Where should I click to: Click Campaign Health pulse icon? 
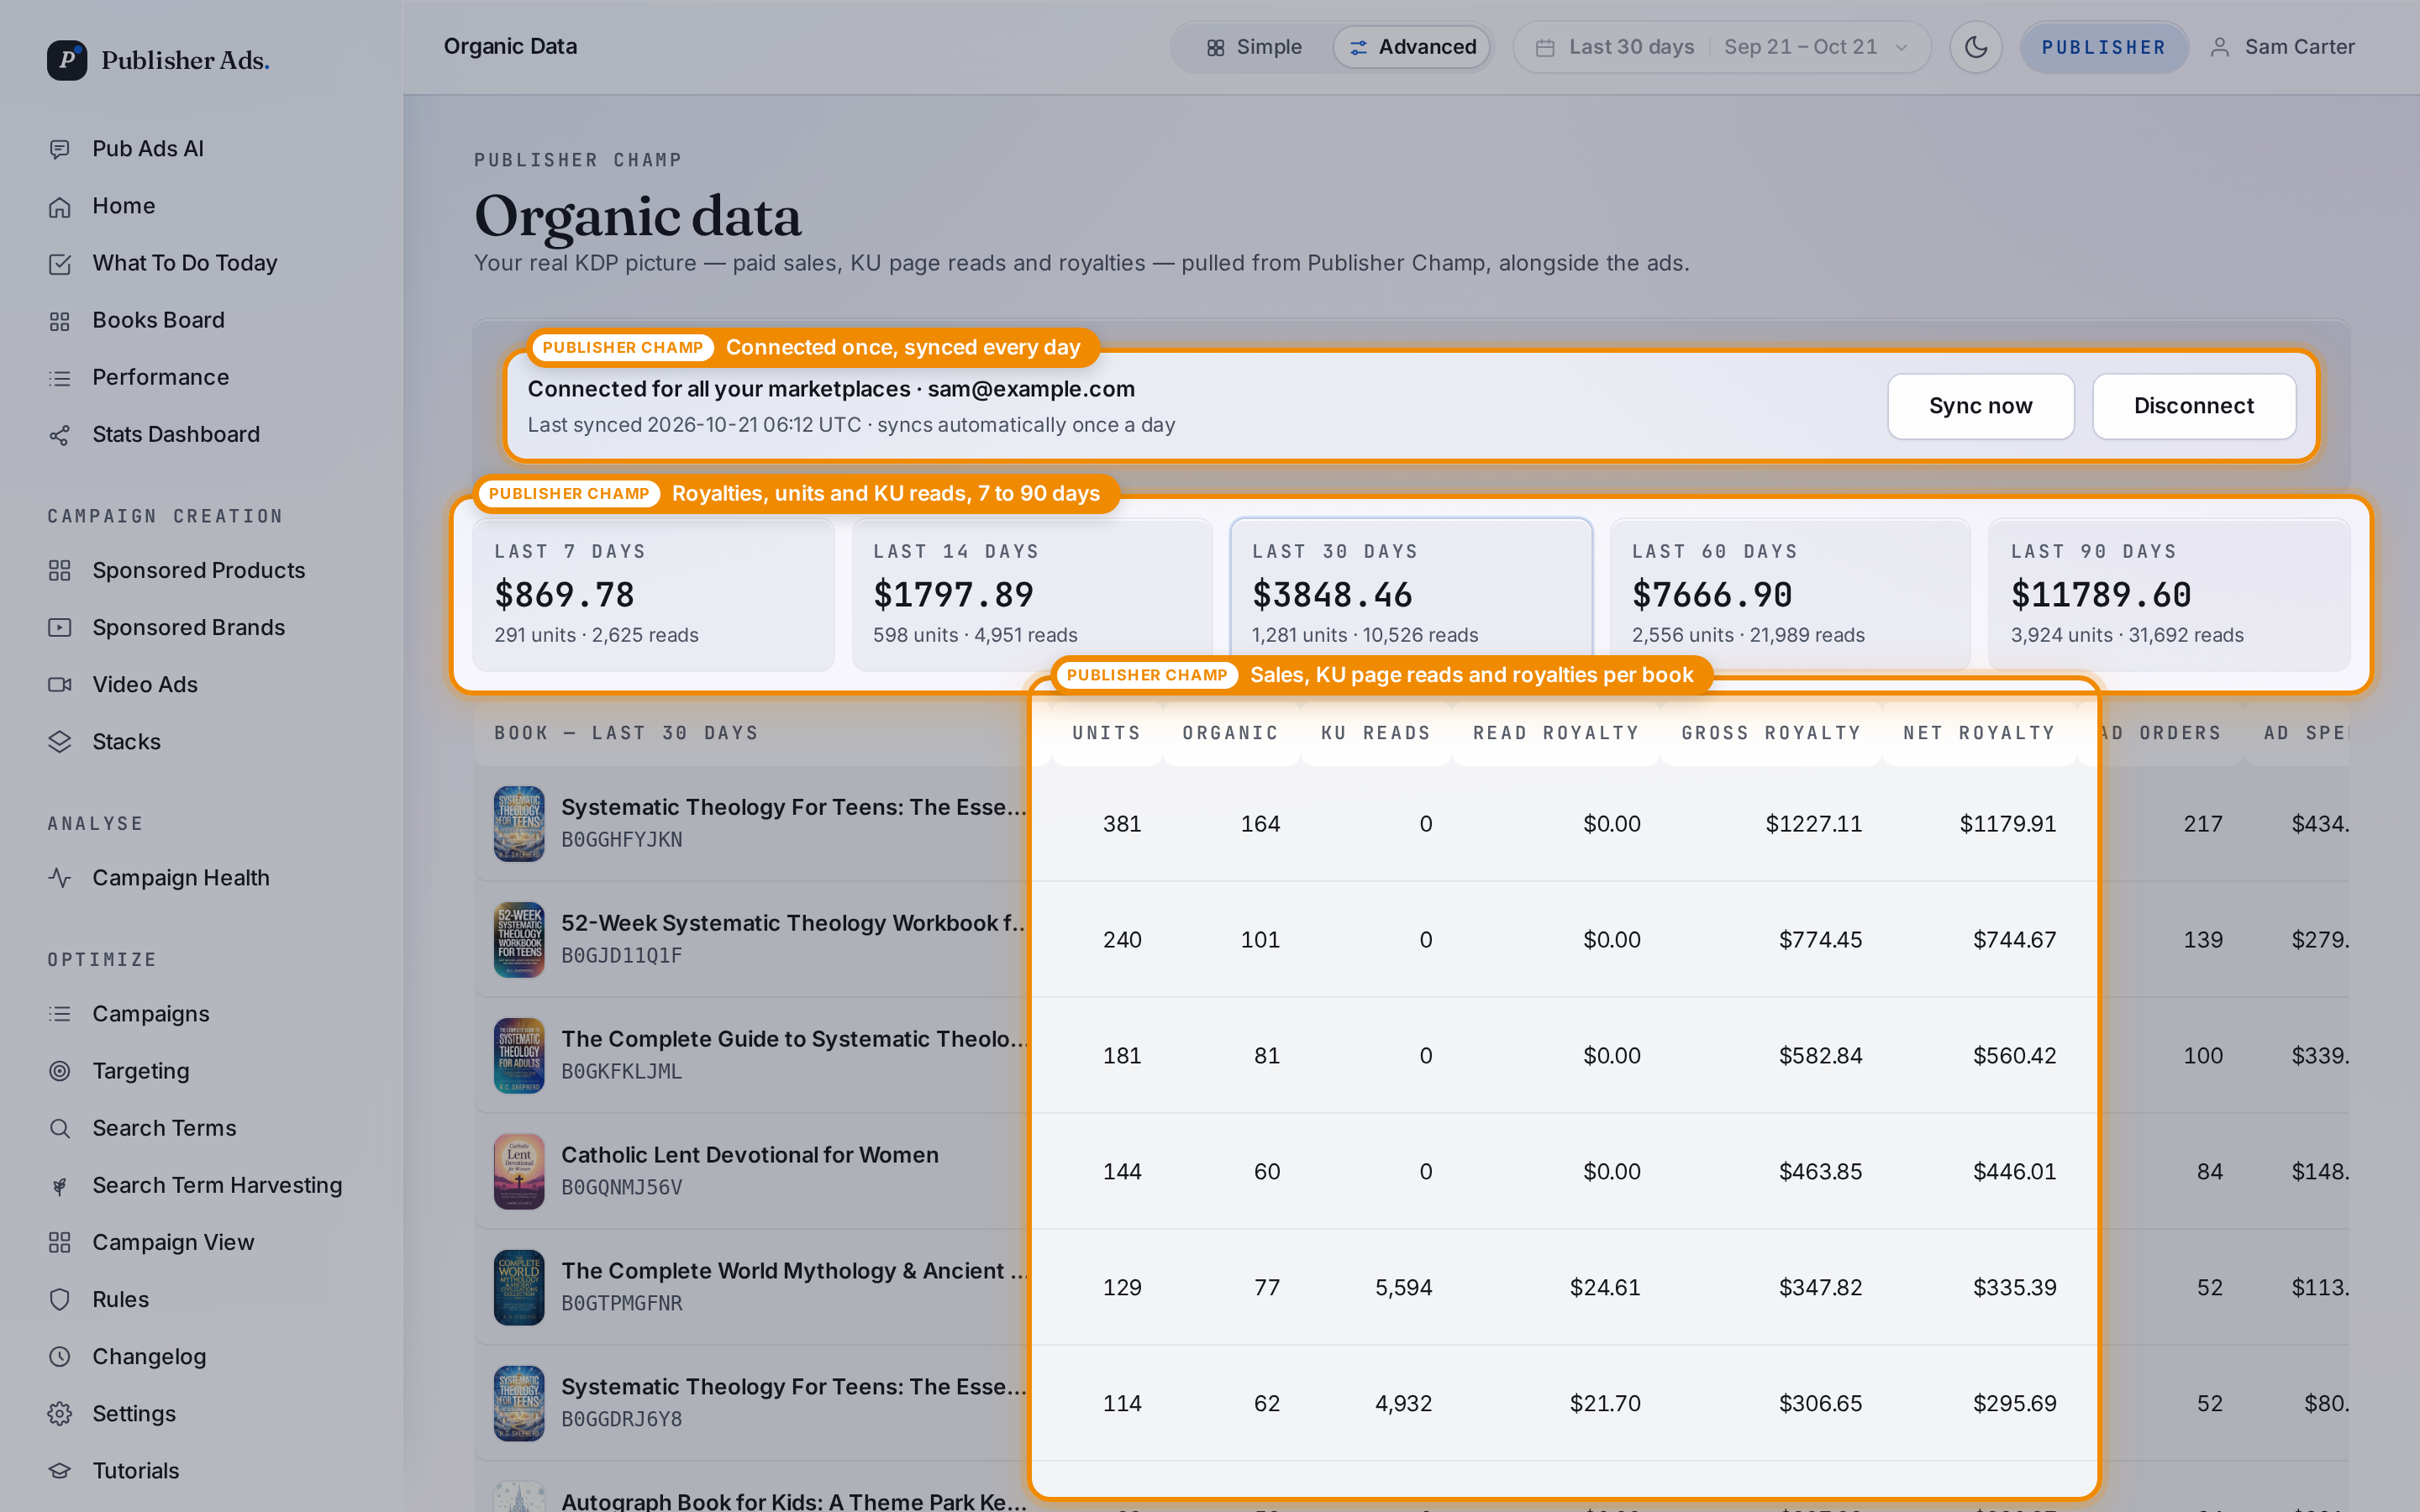[60, 877]
